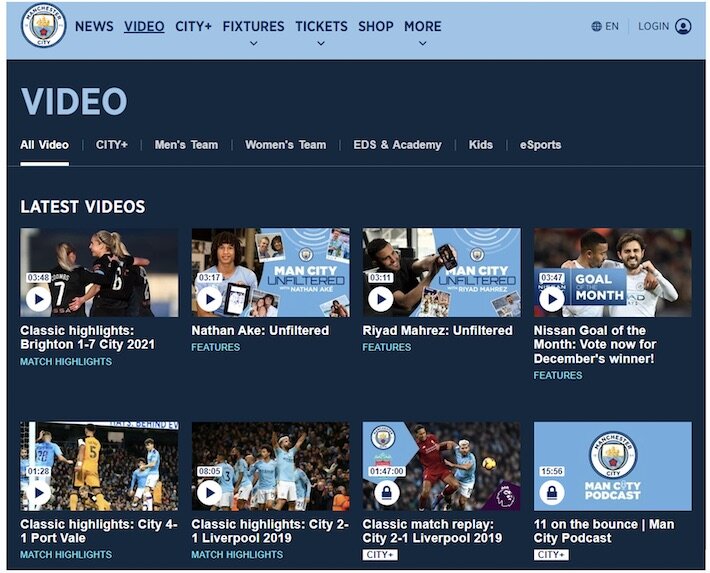Open 11 on the bounce podcast title
The width and height of the screenshot is (710, 573).
coord(604,531)
